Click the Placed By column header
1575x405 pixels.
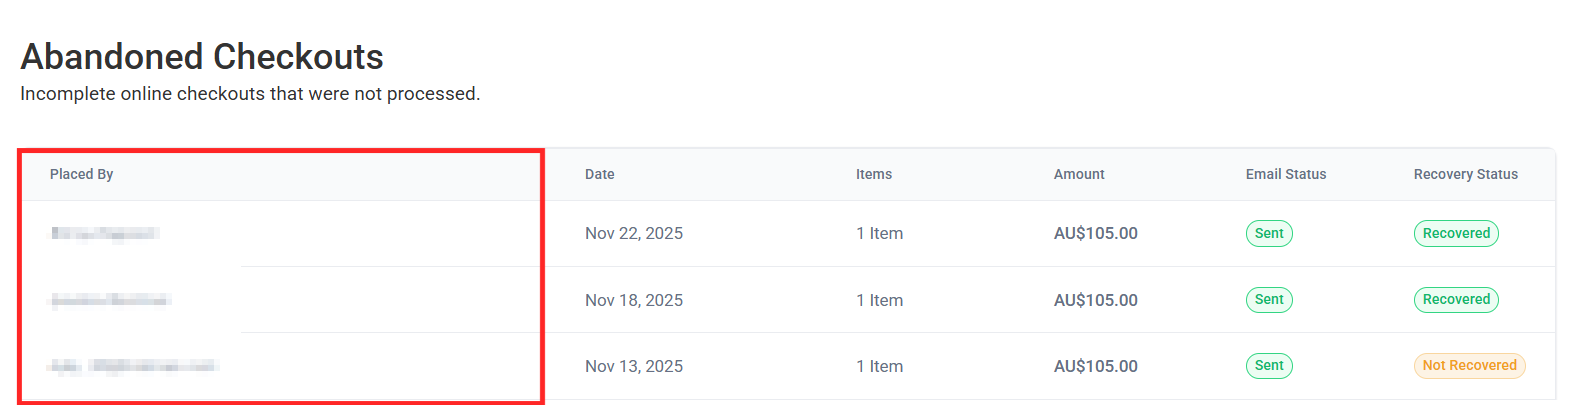coord(81,174)
